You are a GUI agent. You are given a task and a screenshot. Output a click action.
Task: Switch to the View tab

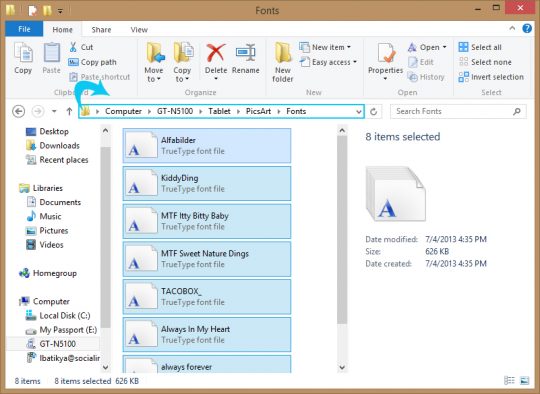(x=139, y=30)
